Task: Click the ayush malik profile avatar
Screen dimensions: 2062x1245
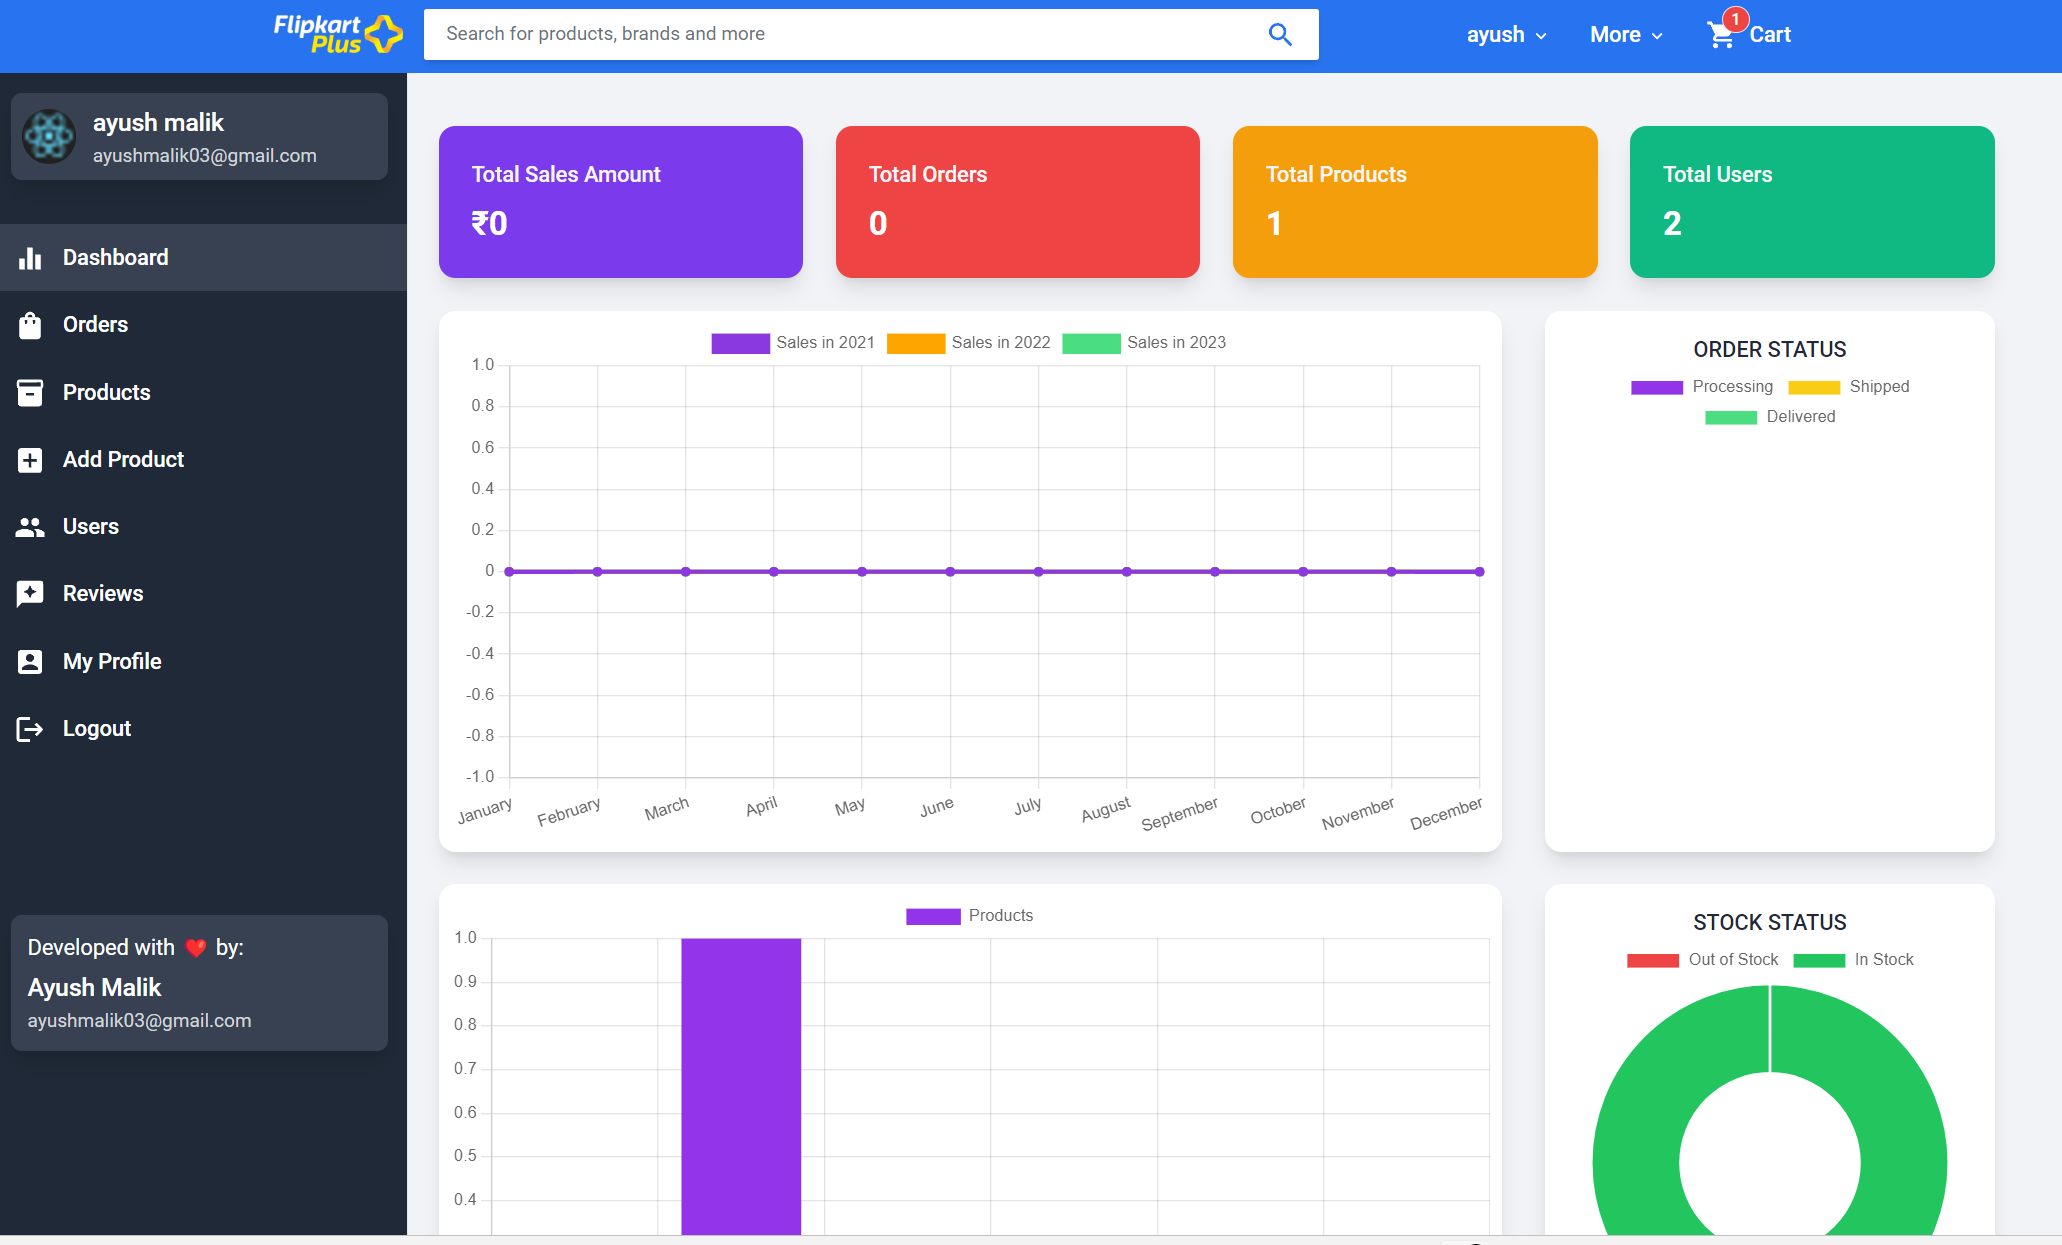Action: pos(49,137)
